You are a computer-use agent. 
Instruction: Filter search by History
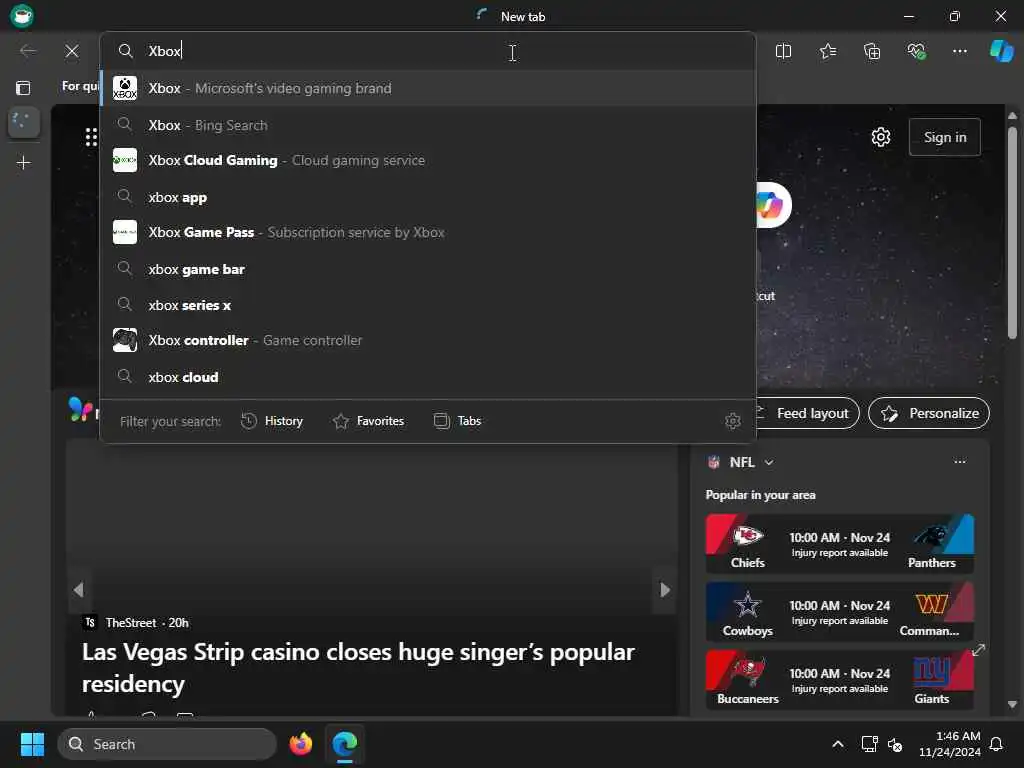(x=272, y=421)
